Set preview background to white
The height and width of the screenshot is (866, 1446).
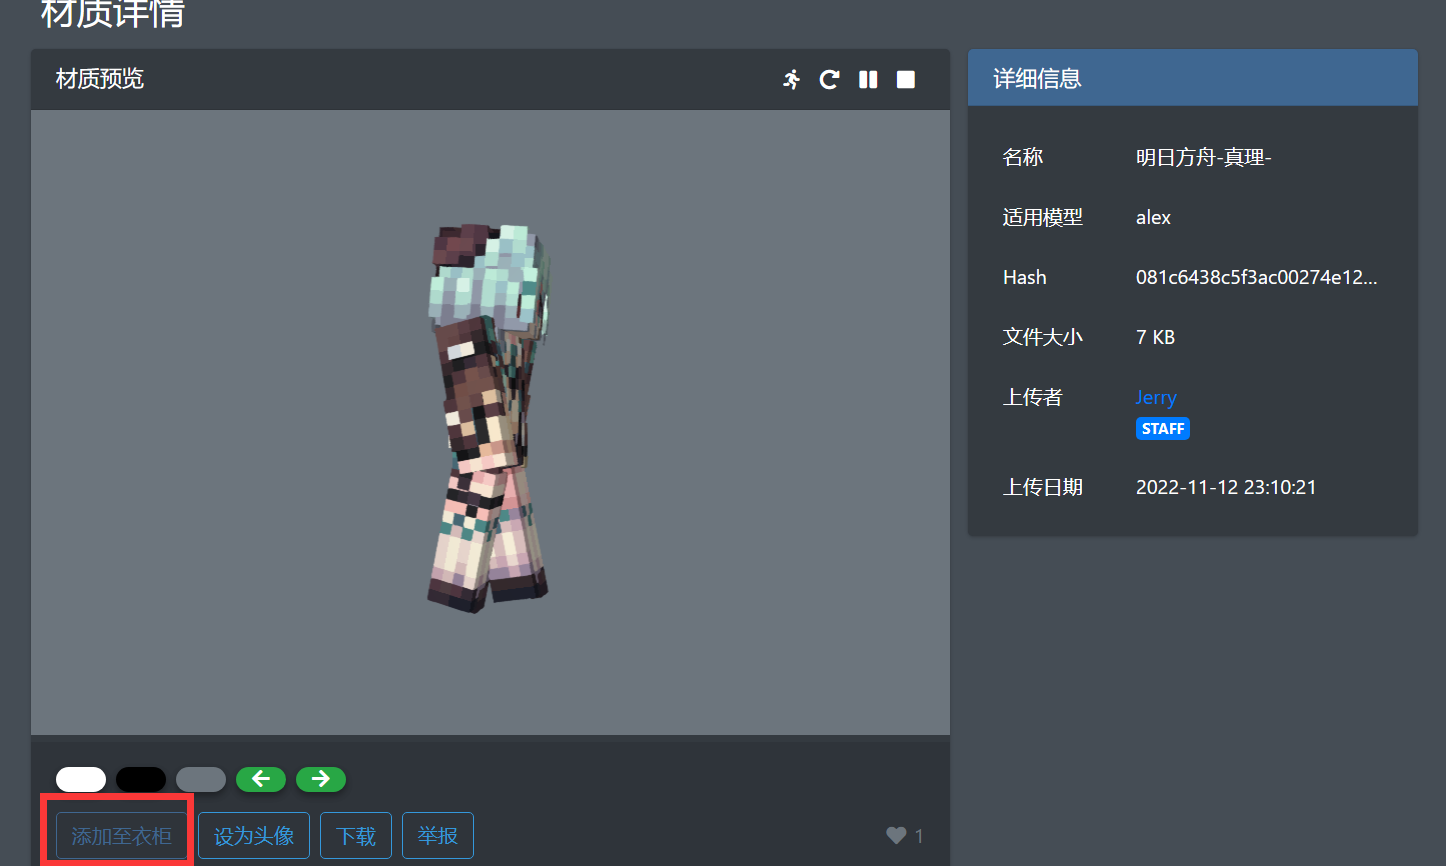click(x=81, y=779)
